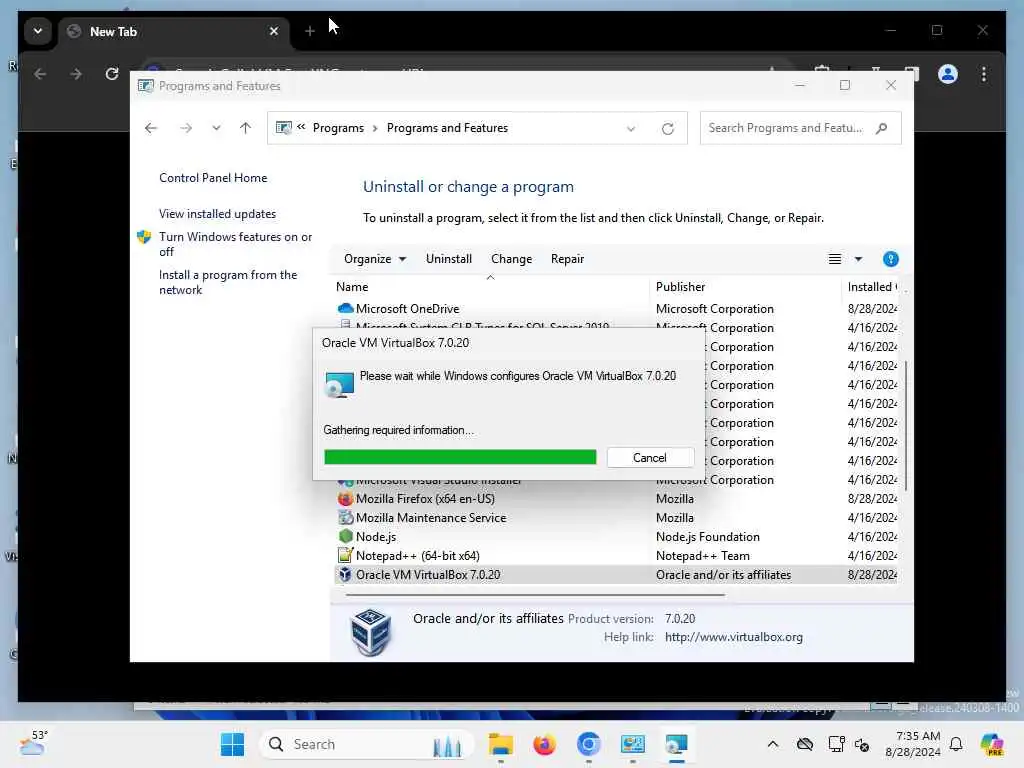Open the recent locations chevron next to Forward
Viewport: 1024px width, 768px height.
(x=216, y=128)
